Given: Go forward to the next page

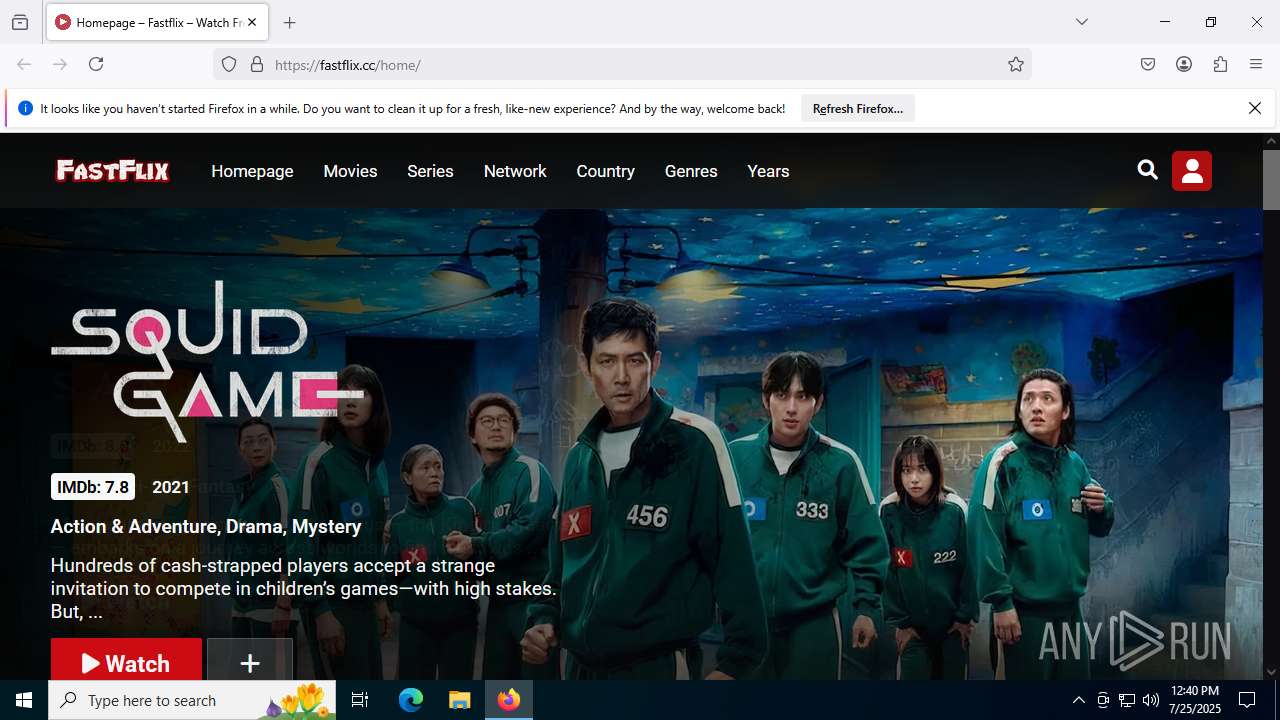Looking at the screenshot, I should coord(60,64).
